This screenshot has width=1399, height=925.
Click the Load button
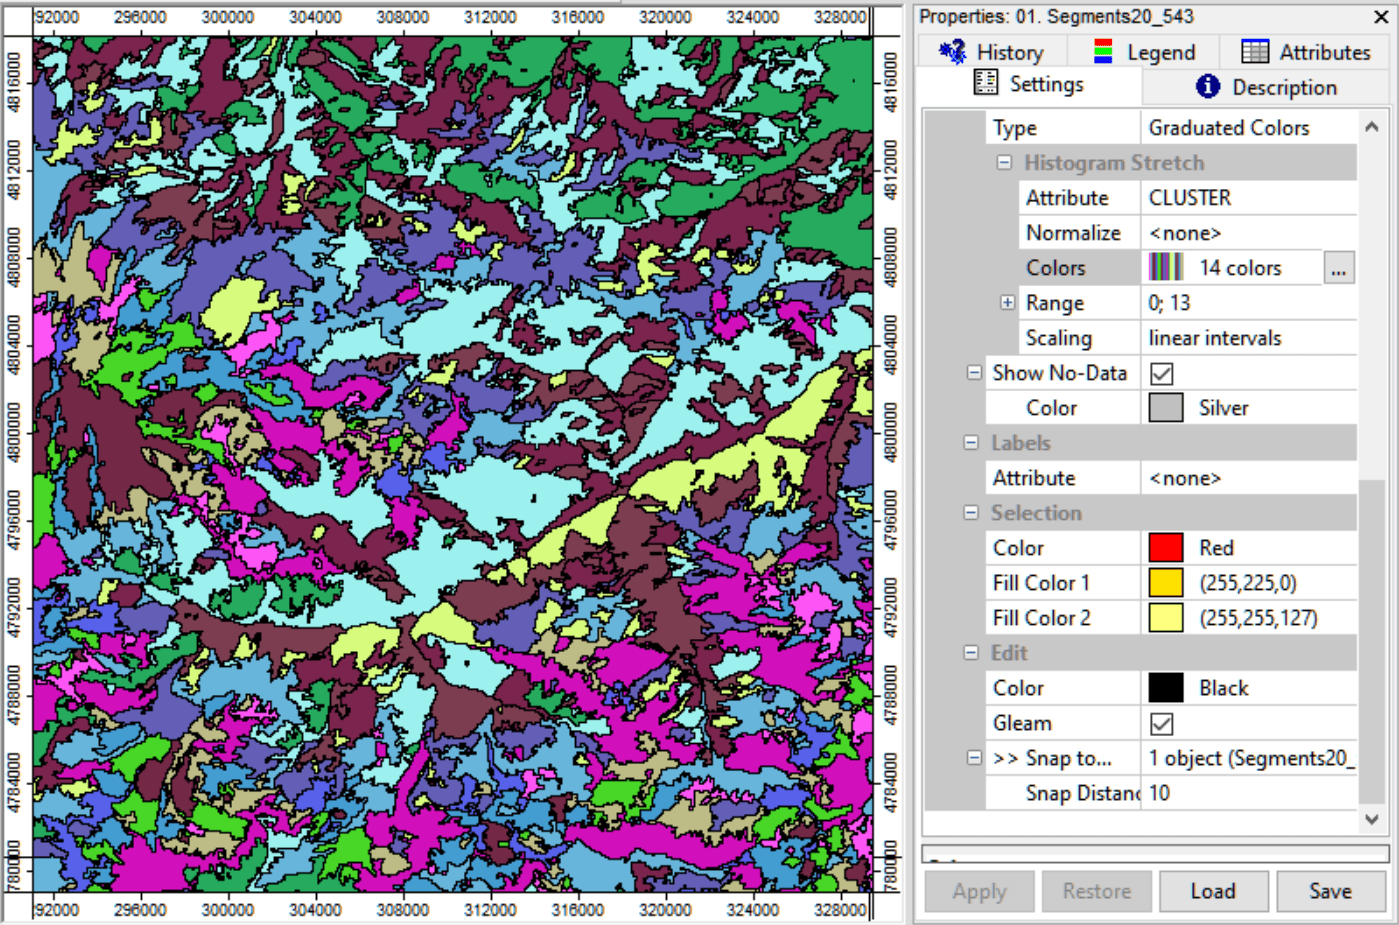[1213, 891]
